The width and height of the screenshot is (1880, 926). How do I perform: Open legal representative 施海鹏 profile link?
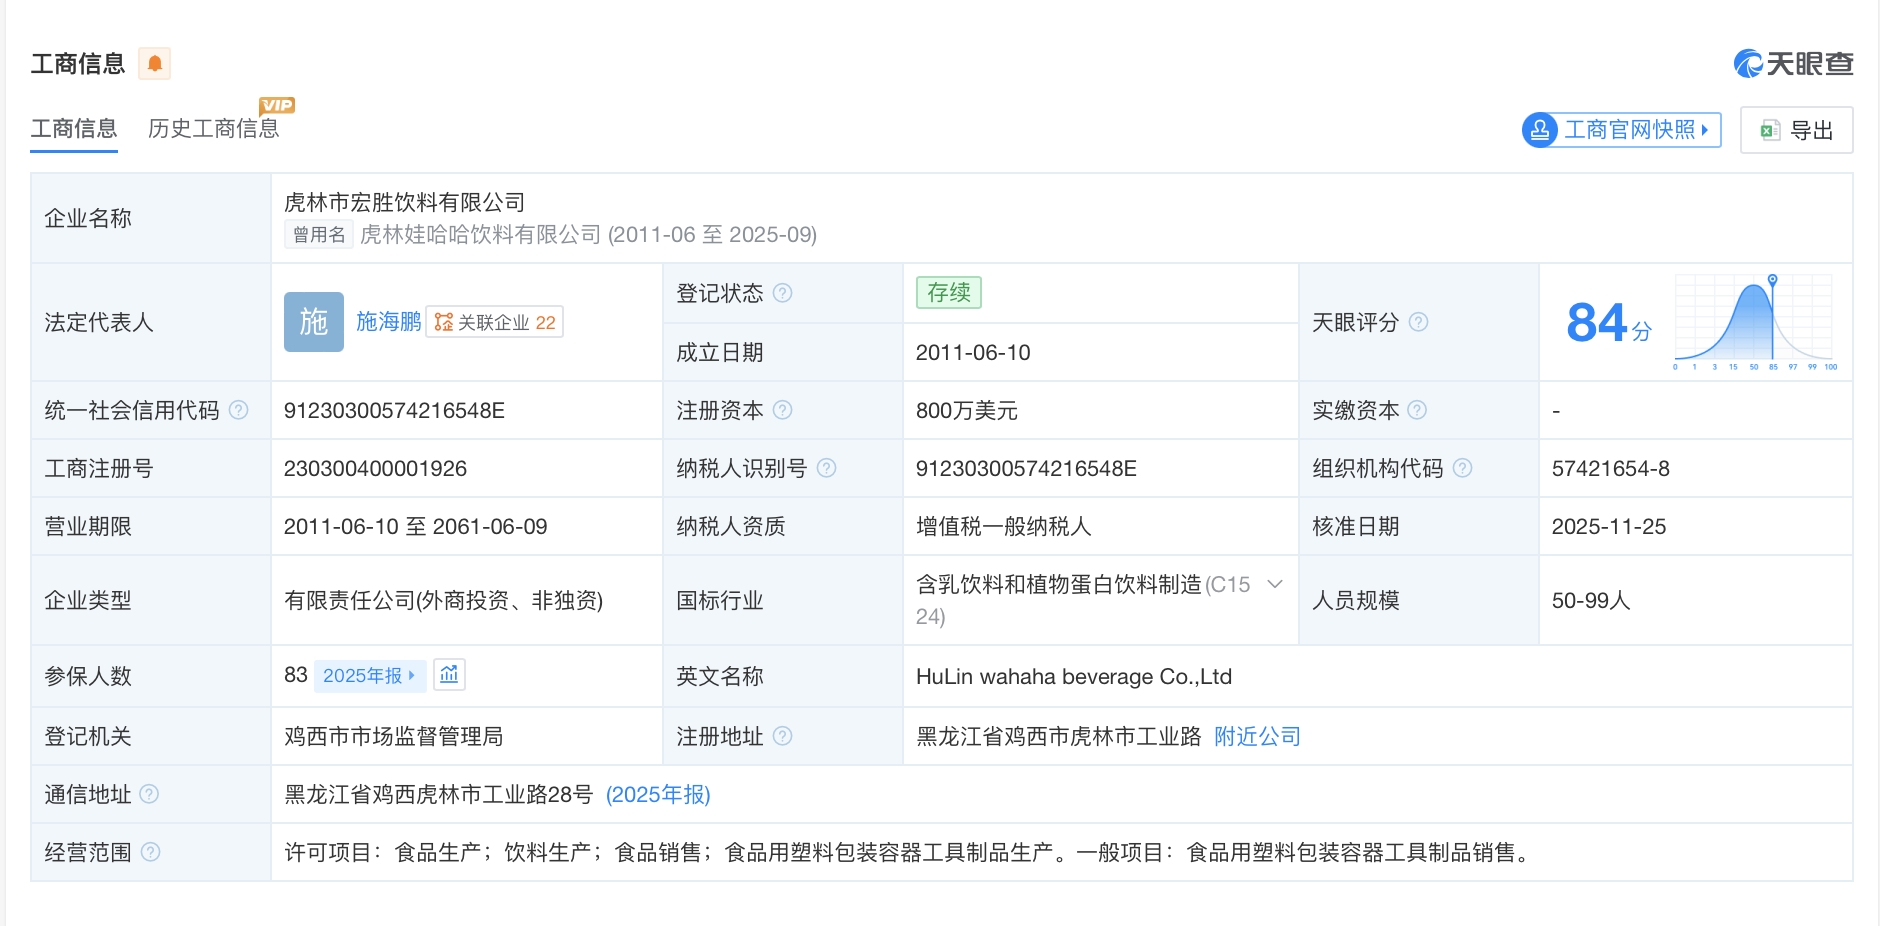388,322
